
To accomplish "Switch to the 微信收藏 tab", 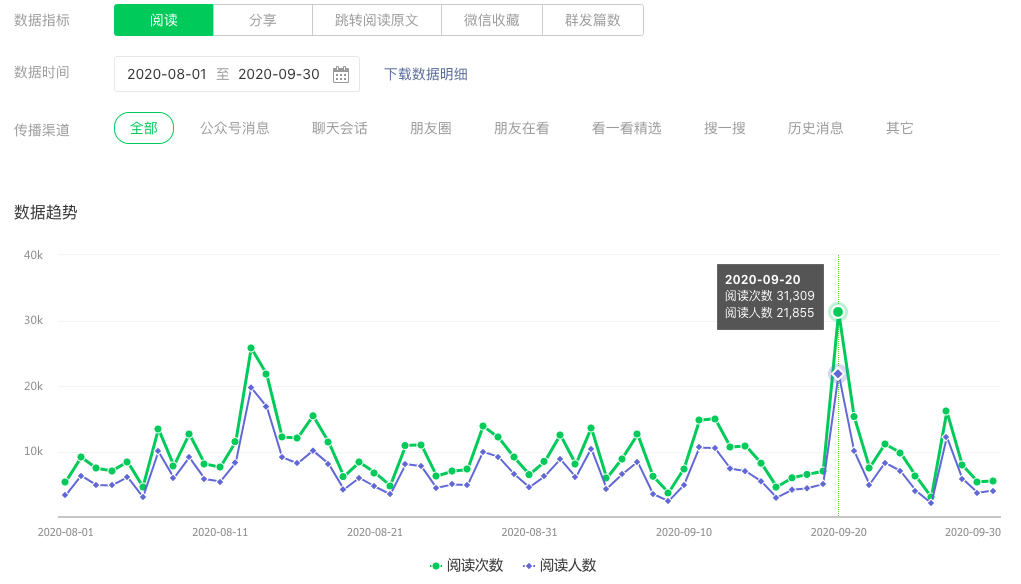I will pyautogui.click(x=492, y=20).
